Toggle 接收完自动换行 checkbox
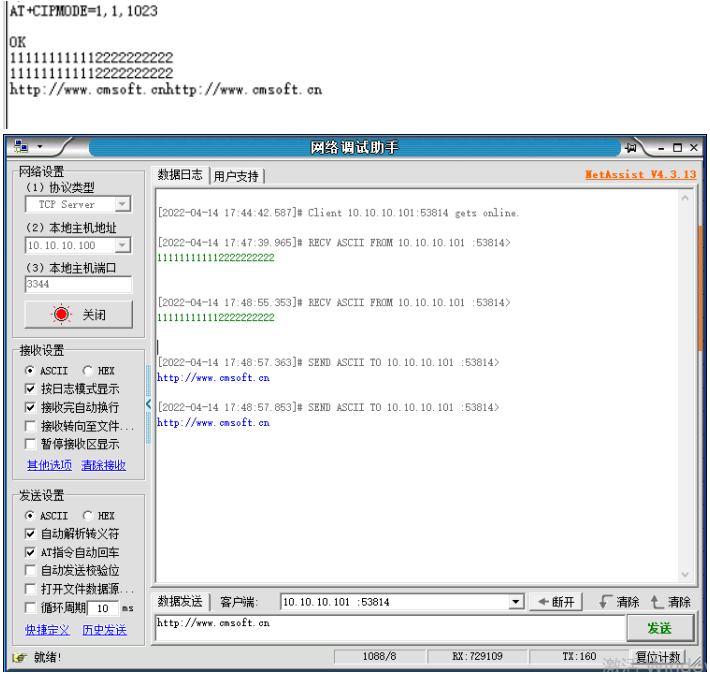The height and width of the screenshot is (674, 710). point(30,407)
